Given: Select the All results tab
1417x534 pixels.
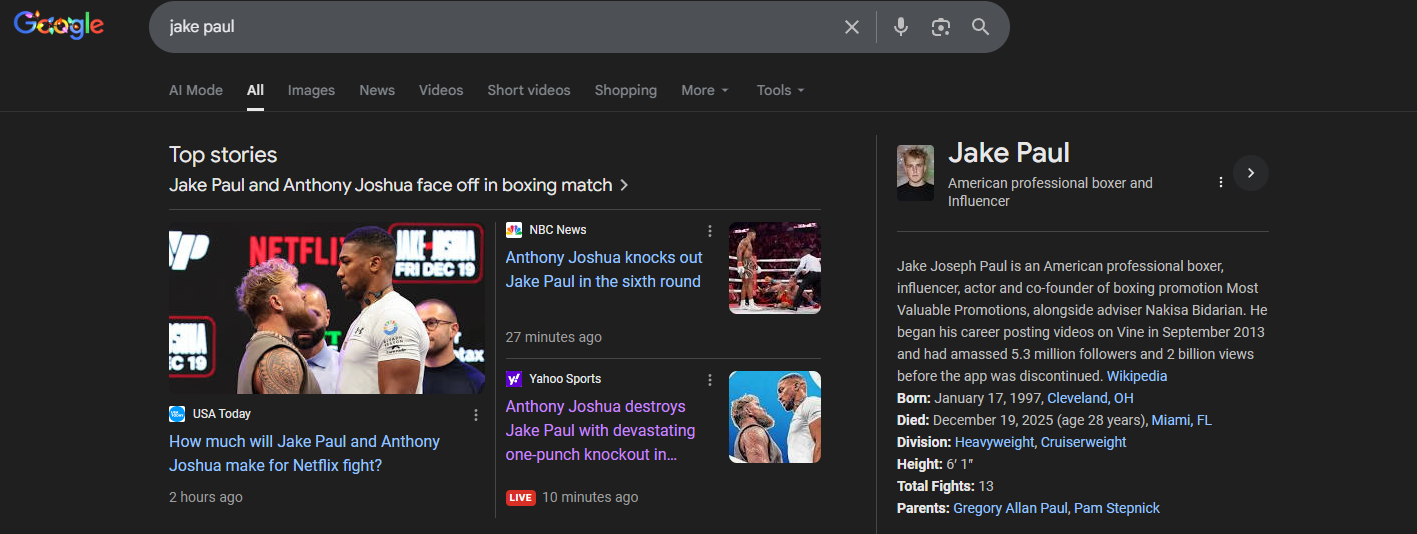Looking at the screenshot, I should [x=255, y=90].
